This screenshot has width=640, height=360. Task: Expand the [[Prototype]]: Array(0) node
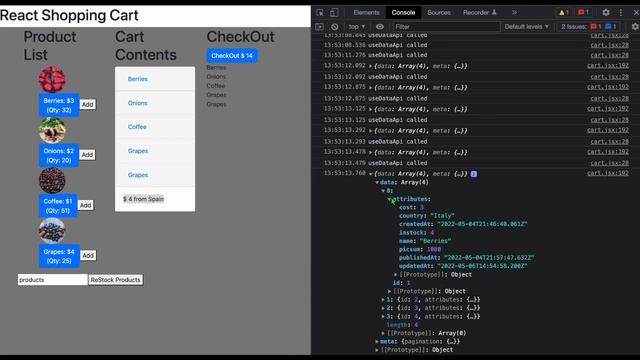(383, 333)
